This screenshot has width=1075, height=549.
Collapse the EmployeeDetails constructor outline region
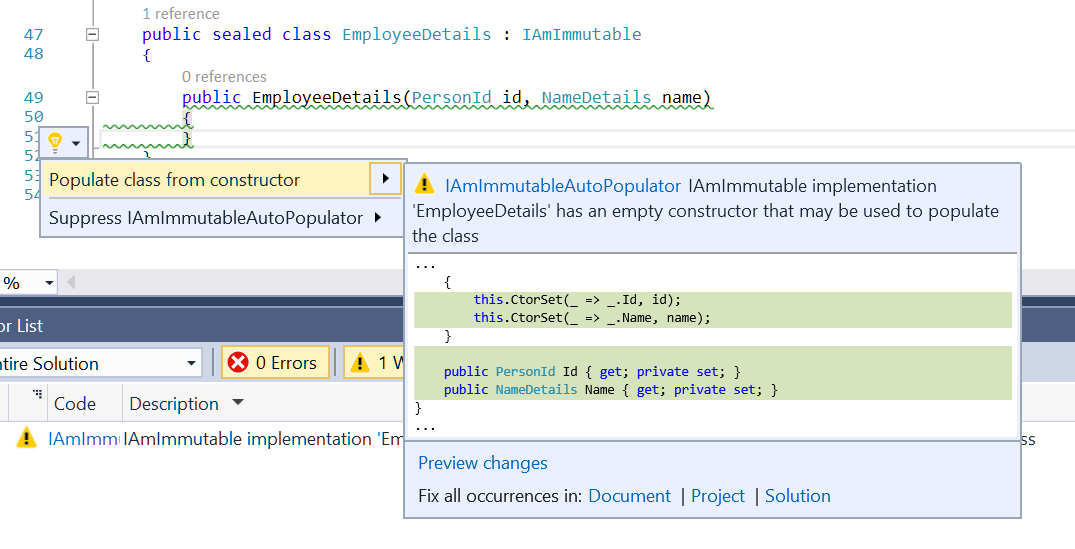click(92, 98)
